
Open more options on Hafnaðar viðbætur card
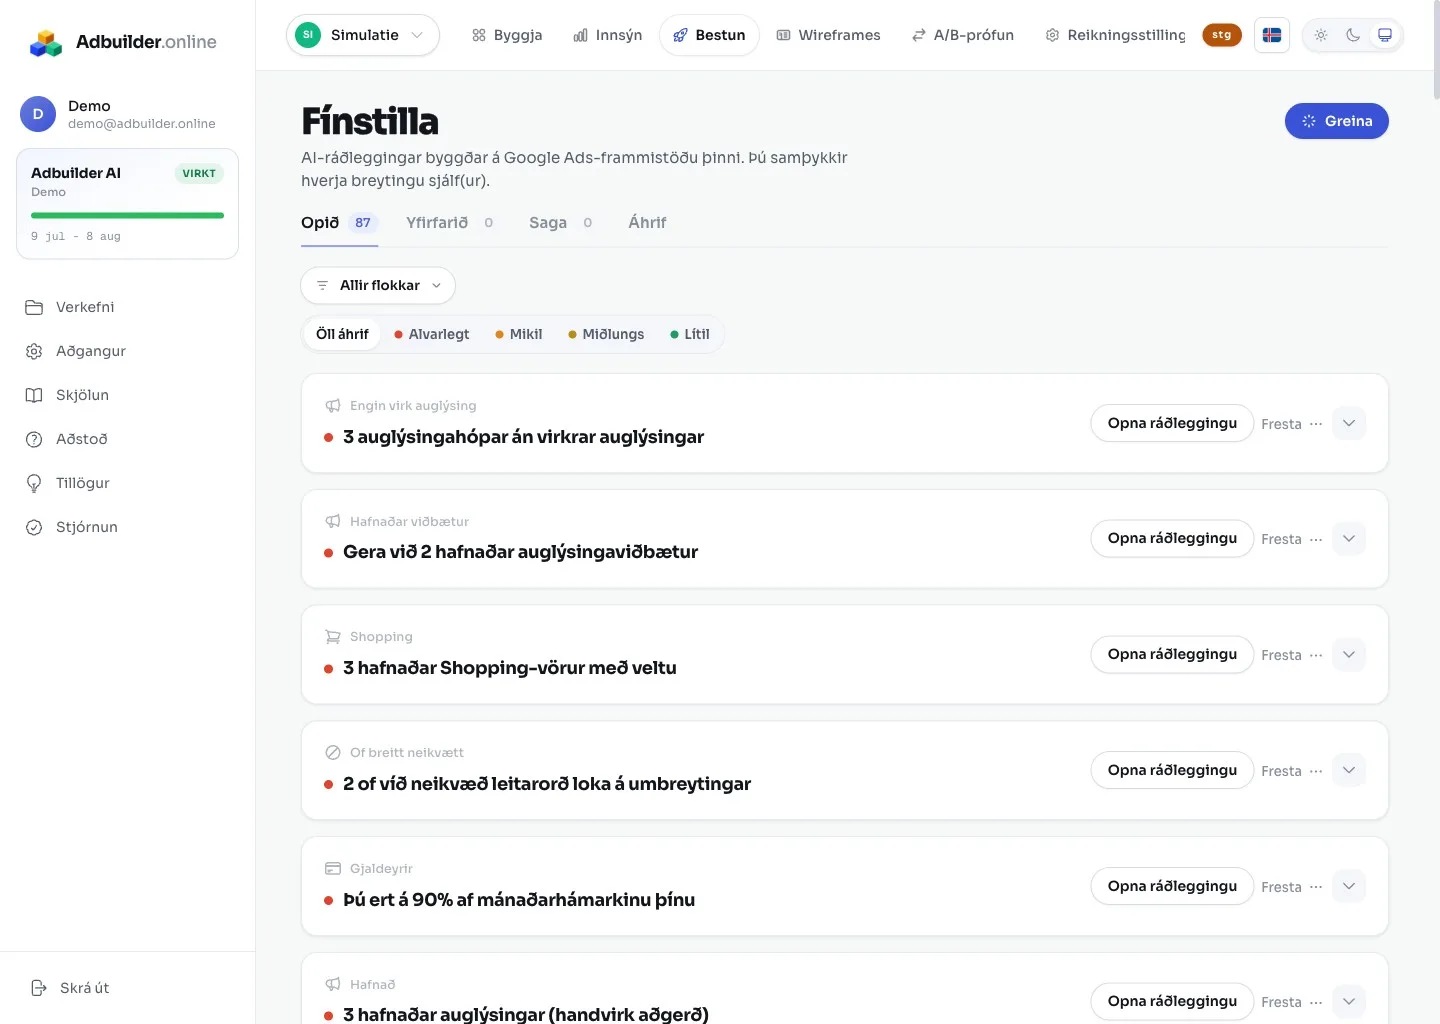1316,539
